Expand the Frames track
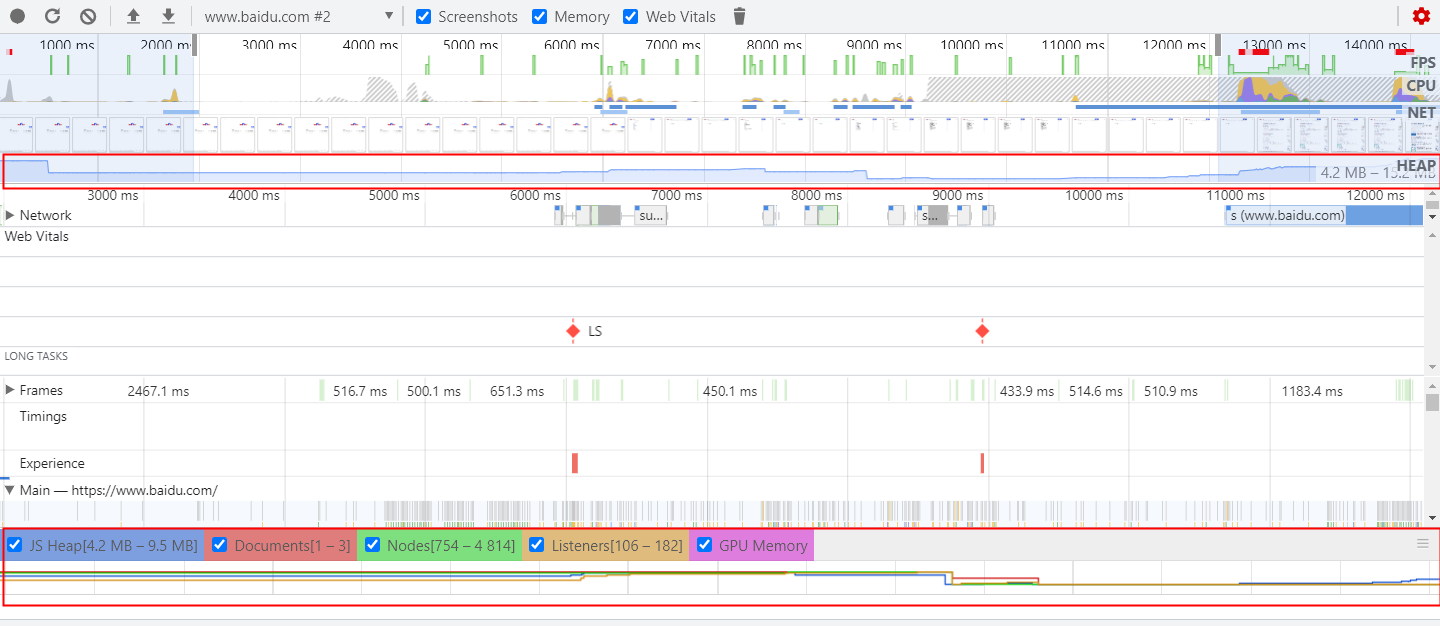Screen dimensions: 1440x626 click(x=10, y=390)
